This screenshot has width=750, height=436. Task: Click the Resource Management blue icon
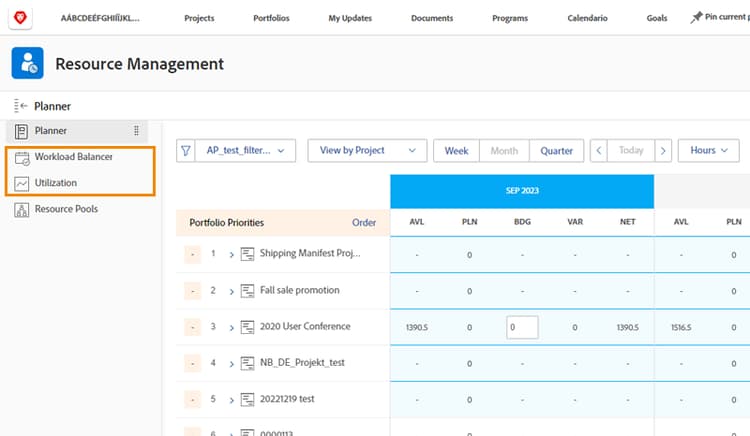pyautogui.click(x=27, y=63)
